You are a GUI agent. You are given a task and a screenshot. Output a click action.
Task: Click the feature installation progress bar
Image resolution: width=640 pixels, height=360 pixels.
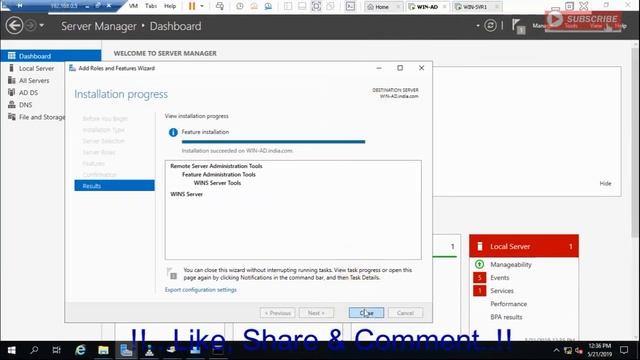tap(273, 142)
